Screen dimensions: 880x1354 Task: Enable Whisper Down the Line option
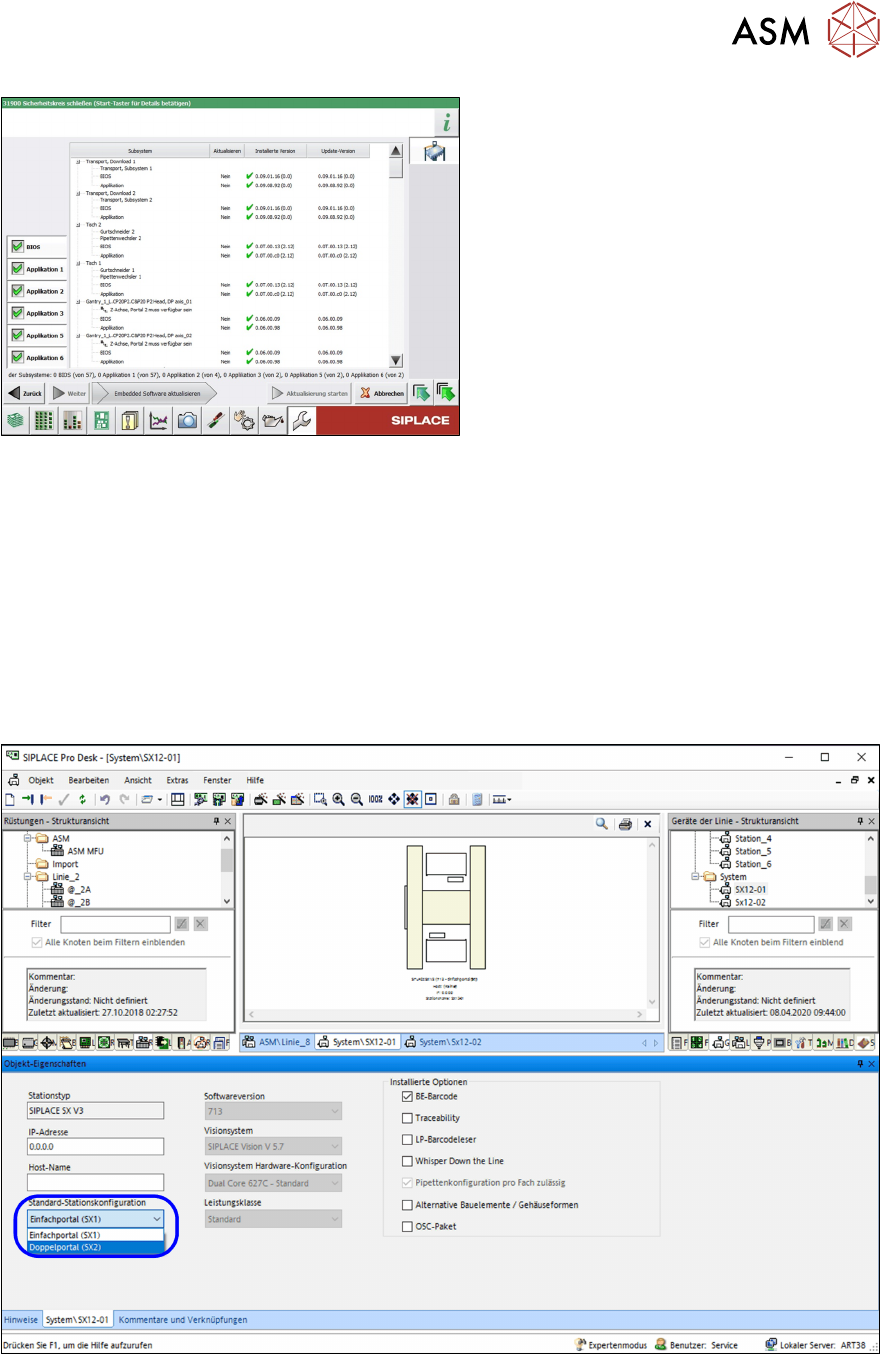(x=407, y=1161)
